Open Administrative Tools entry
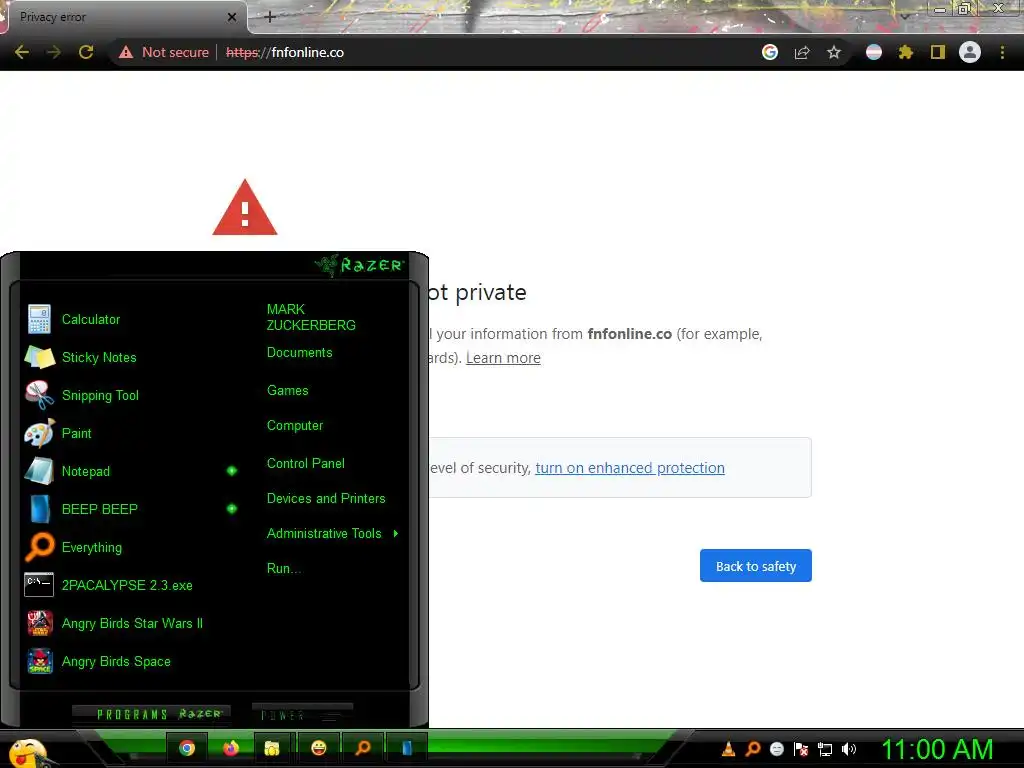 pos(324,534)
